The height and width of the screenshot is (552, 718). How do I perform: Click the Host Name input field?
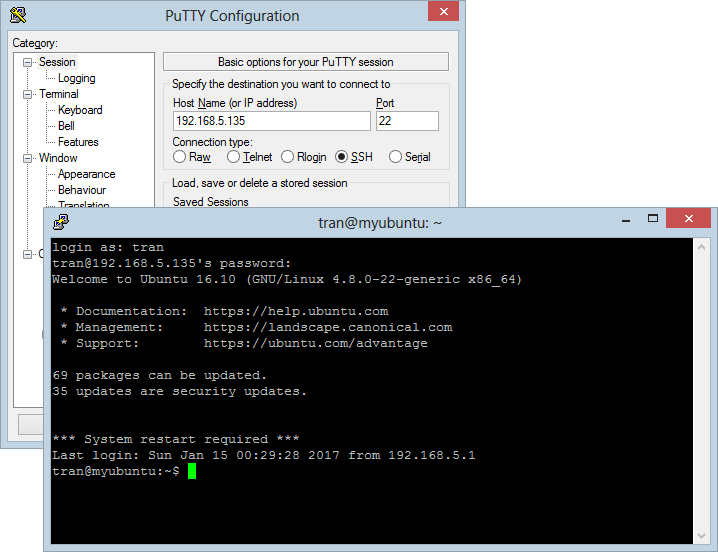coord(272,121)
